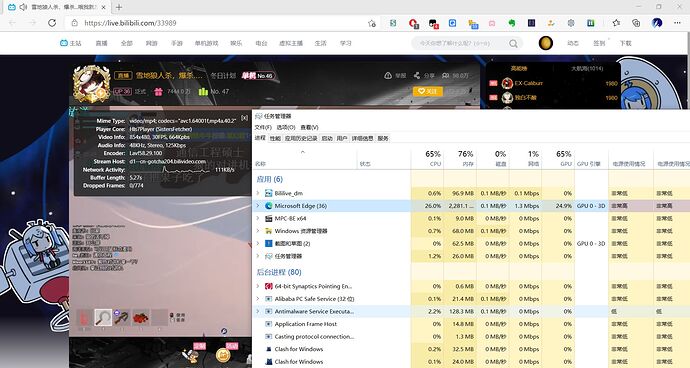Click the Windows 资源管理器 folder icon

click(268, 231)
